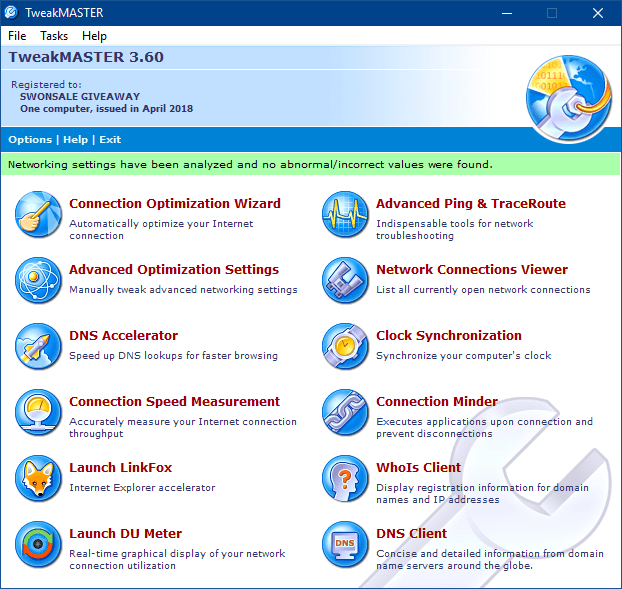Open the Launch DU Meter text link

125,534
